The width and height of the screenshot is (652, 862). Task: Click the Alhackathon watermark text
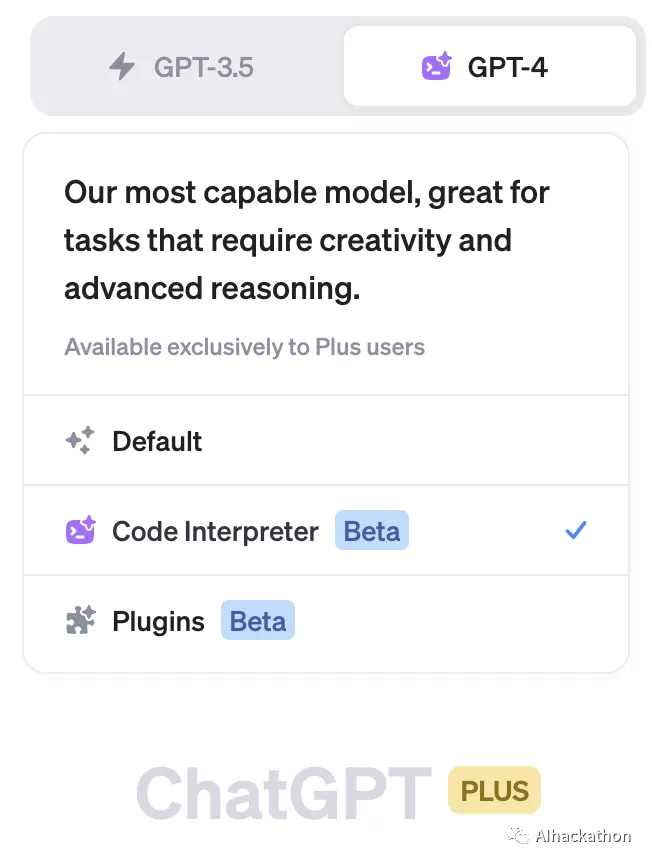pos(583,836)
